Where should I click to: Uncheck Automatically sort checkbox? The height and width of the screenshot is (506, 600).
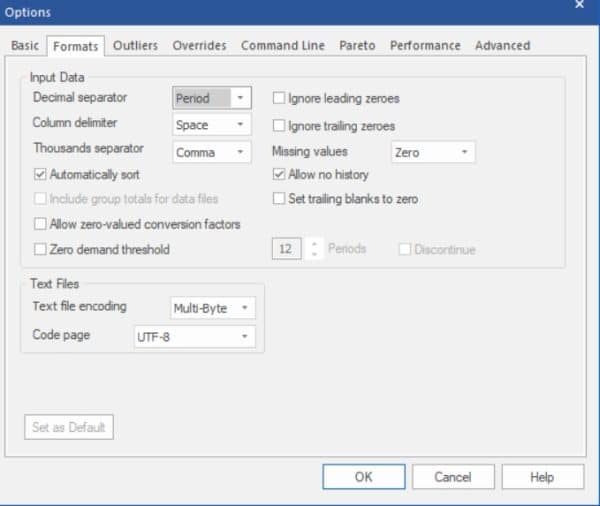(41, 175)
